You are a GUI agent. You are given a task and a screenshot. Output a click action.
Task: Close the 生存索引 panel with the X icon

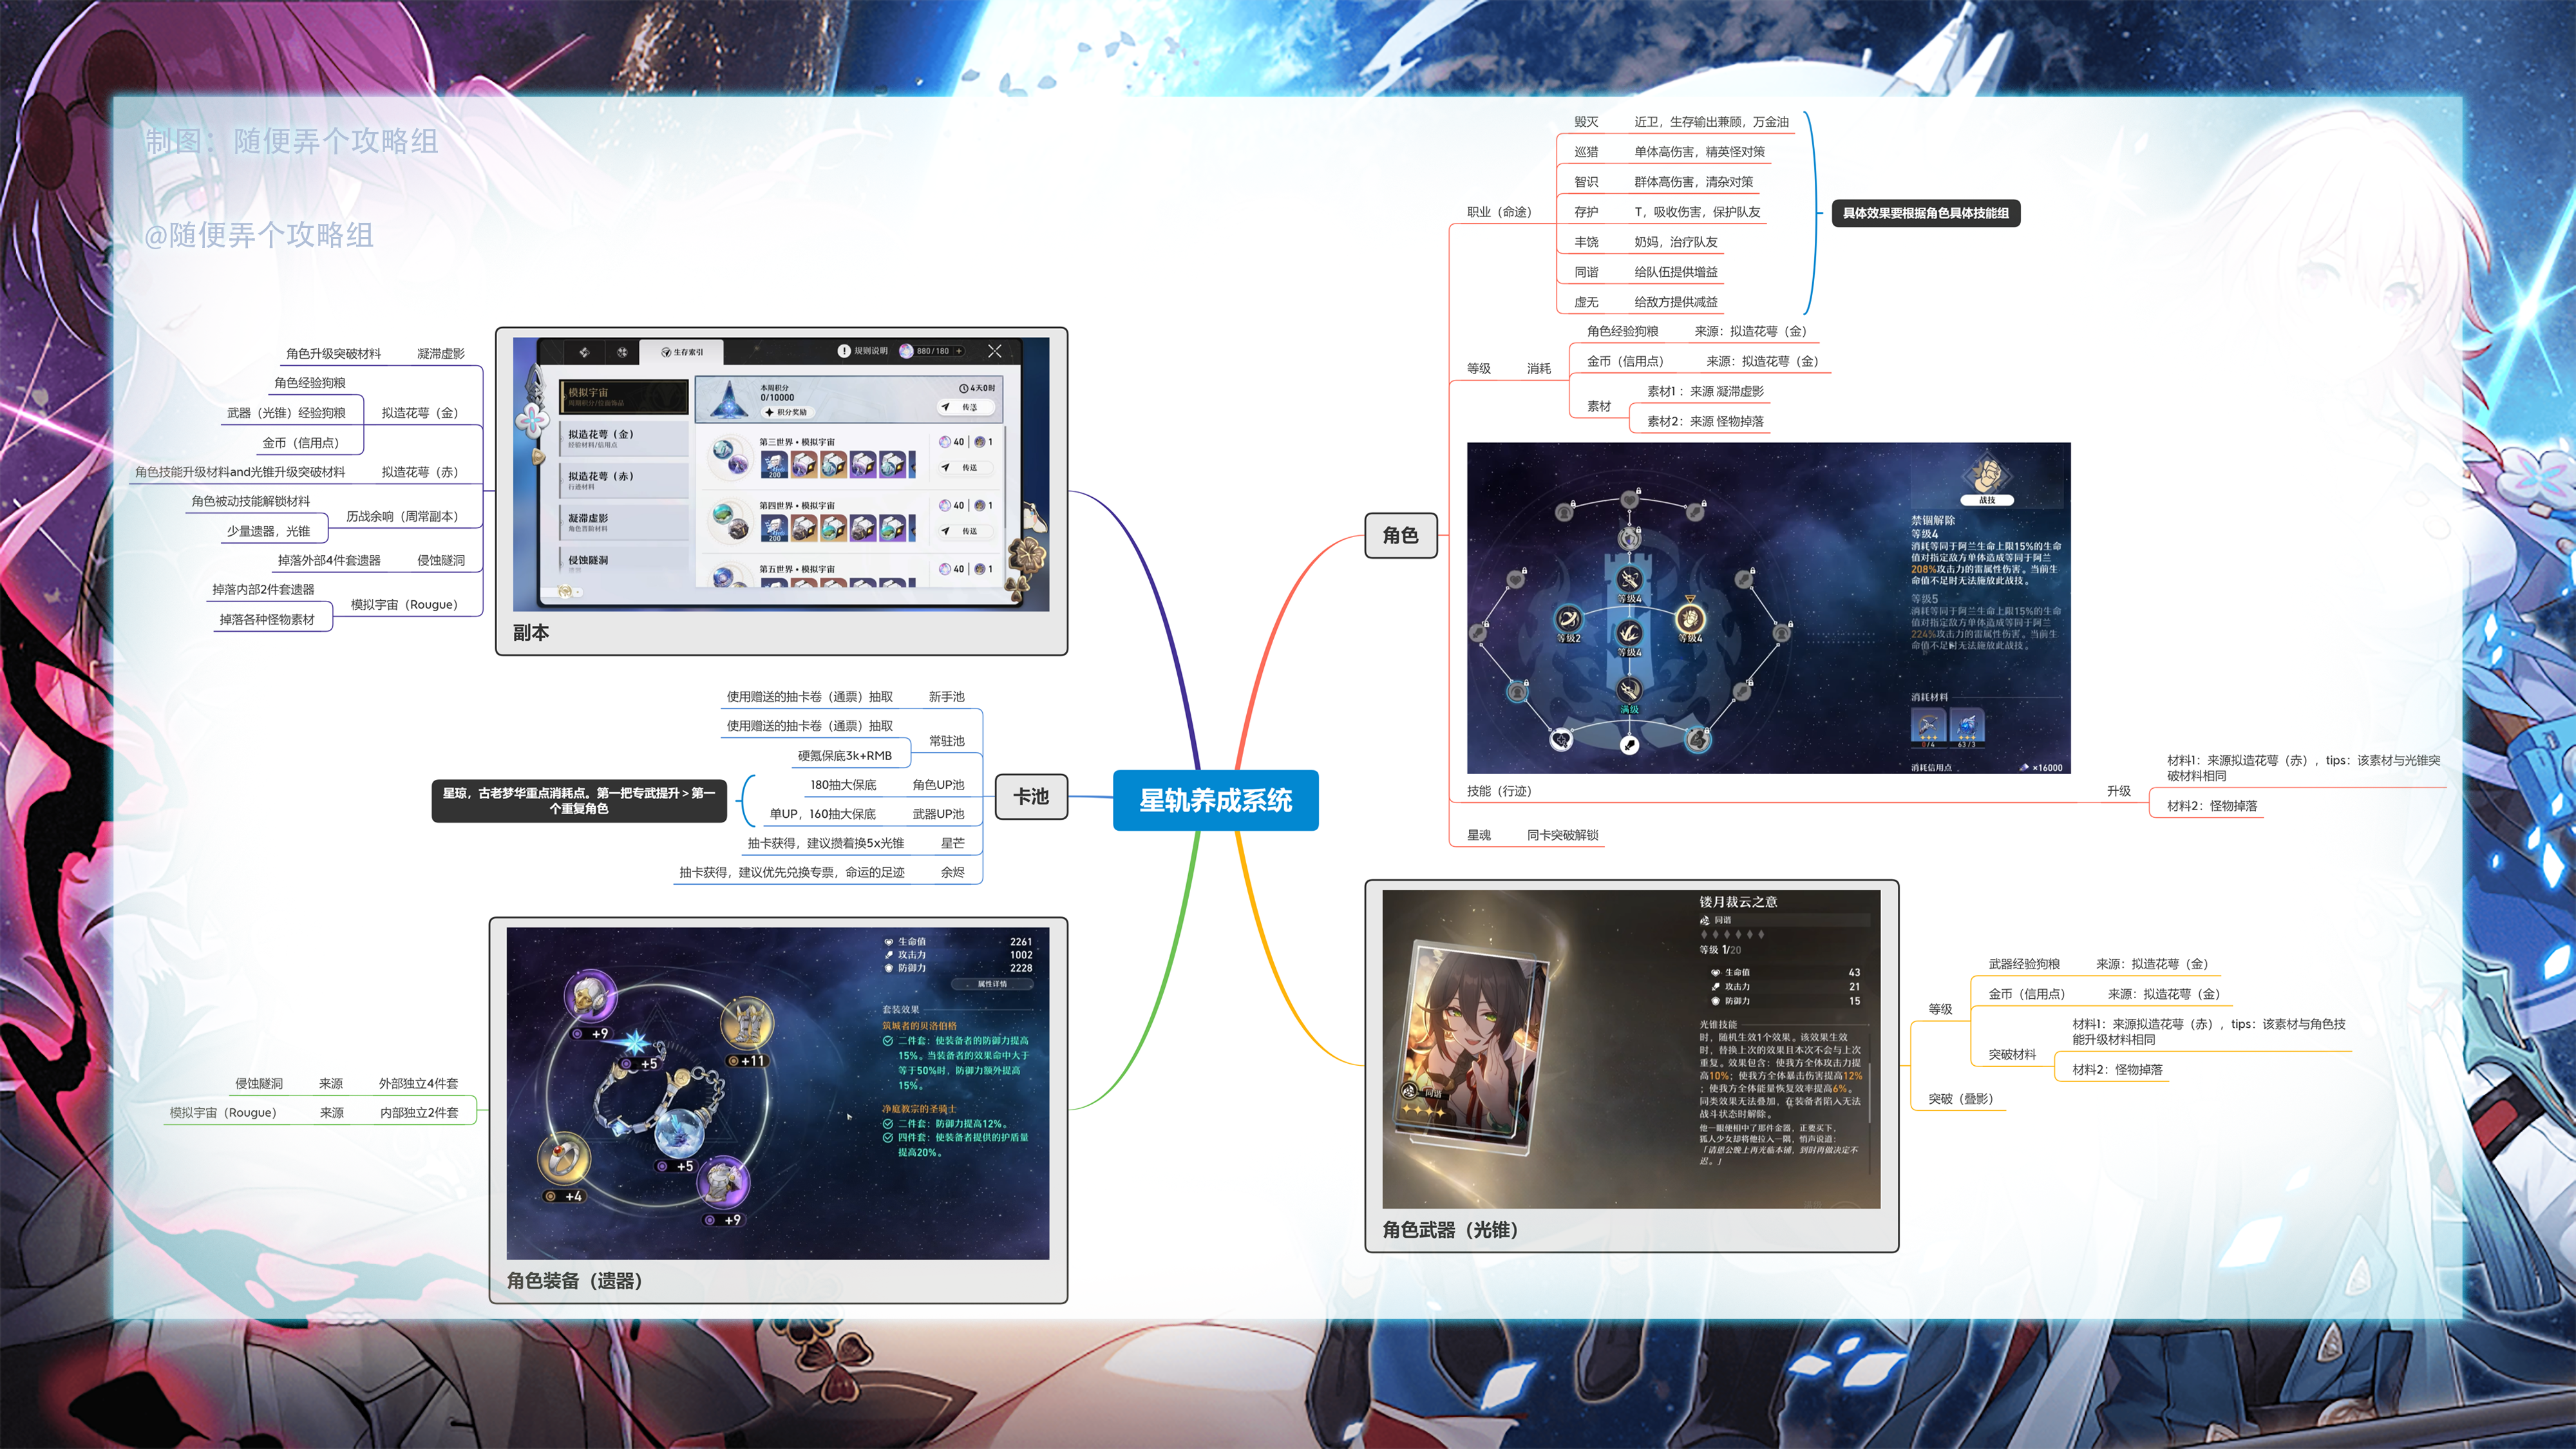pos(994,351)
